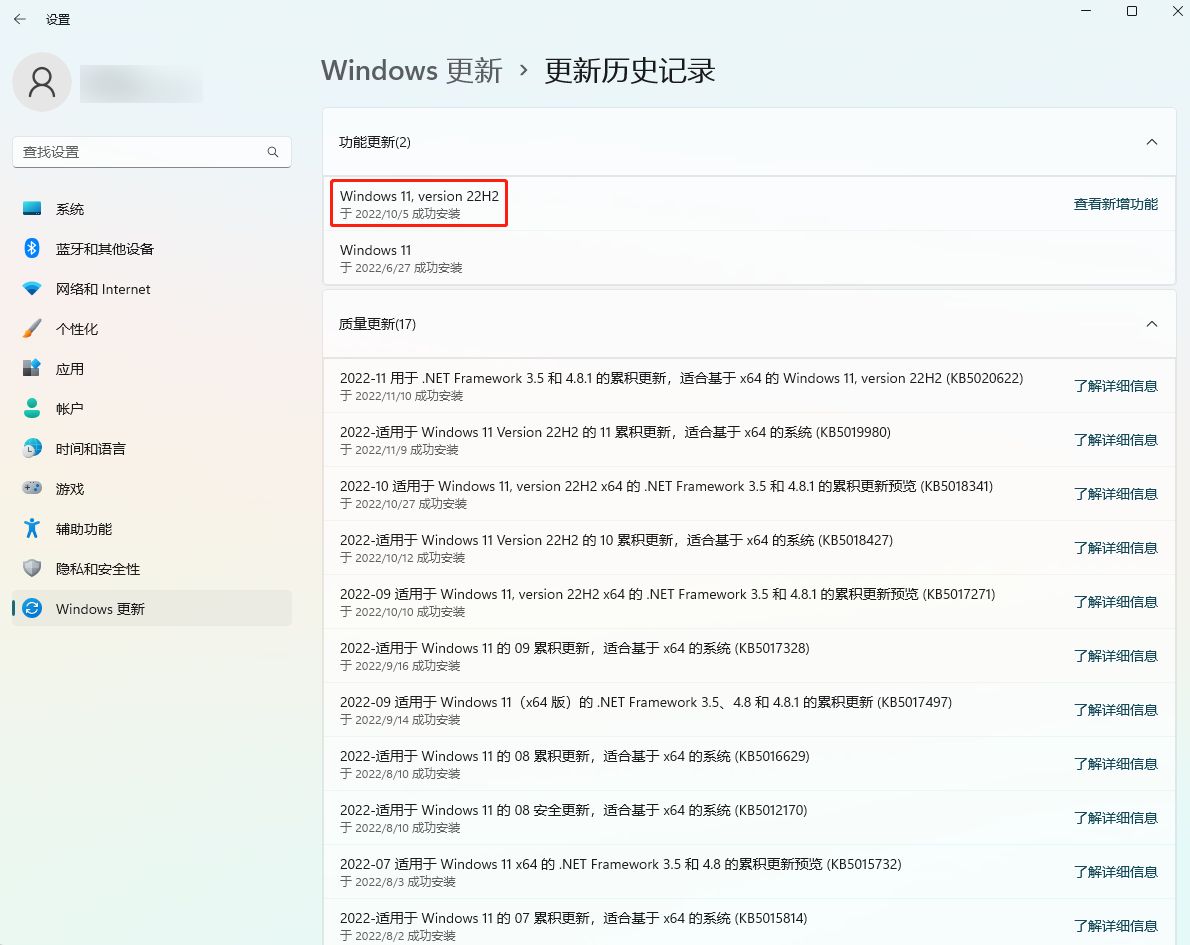Screen dimensions: 1190x945
Task: Select Windows 更新 in sidebar
Action: click(152, 609)
